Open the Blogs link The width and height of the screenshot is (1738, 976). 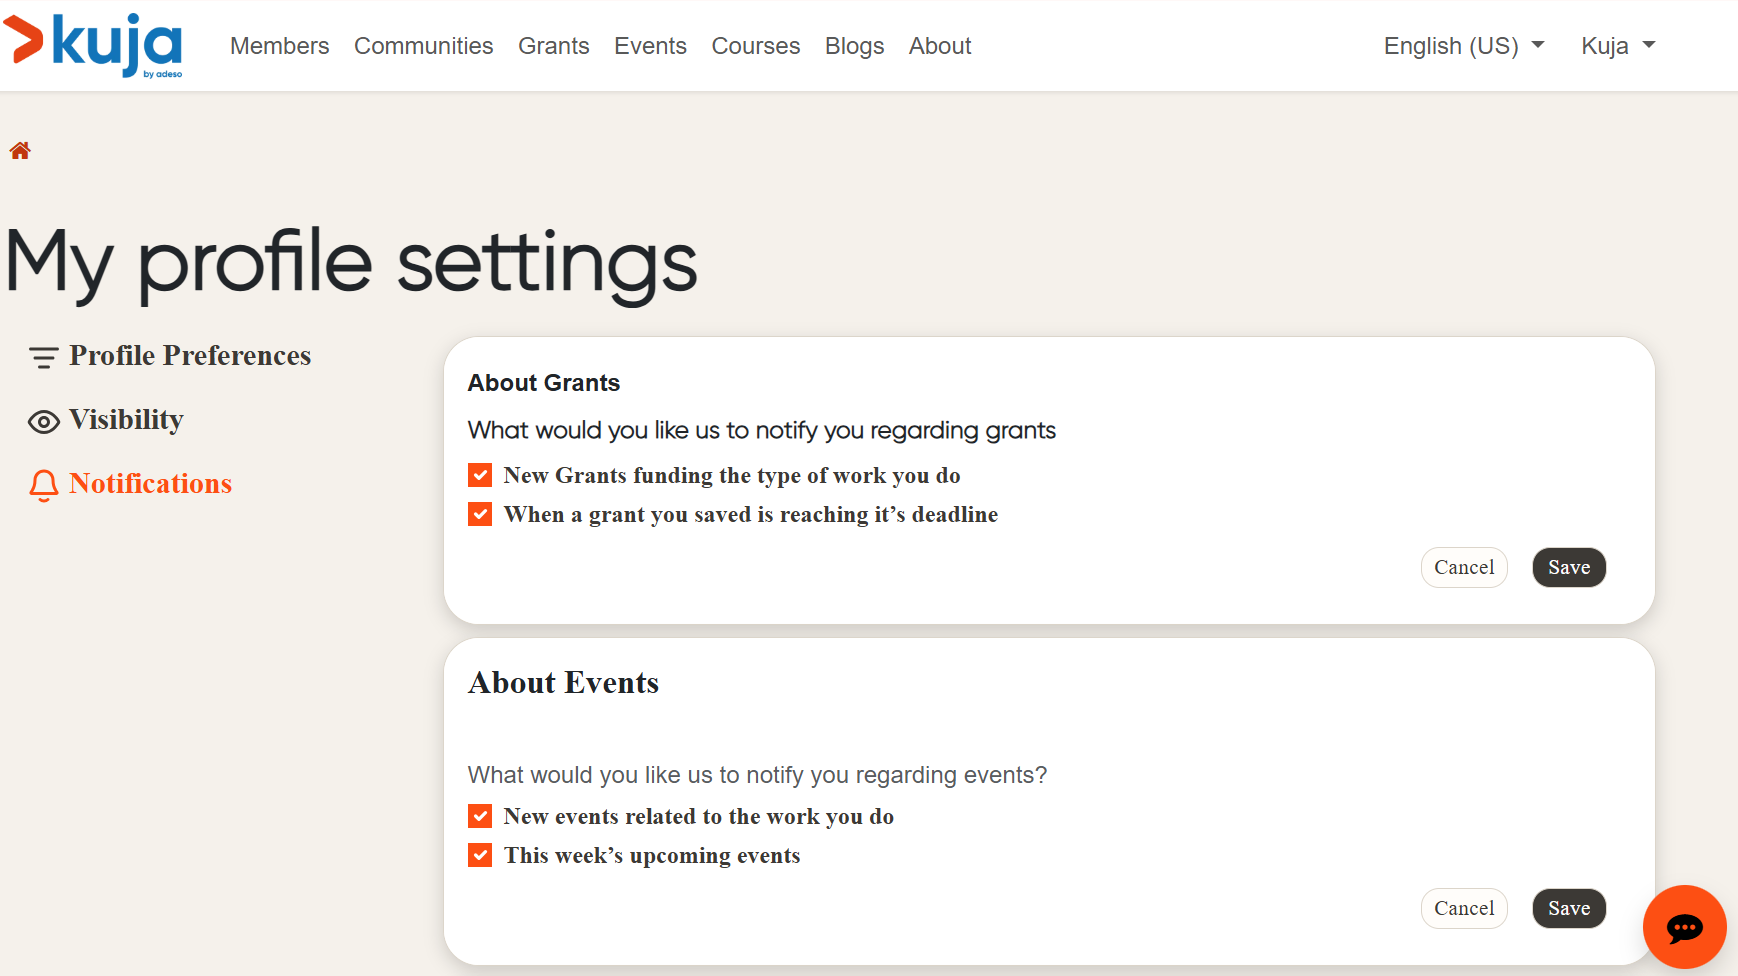click(x=854, y=46)
